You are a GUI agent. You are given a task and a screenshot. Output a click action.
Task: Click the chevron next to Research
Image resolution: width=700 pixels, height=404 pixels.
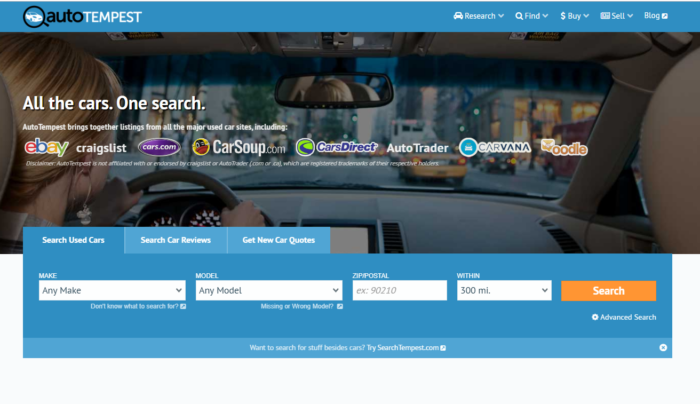[501, 16]
